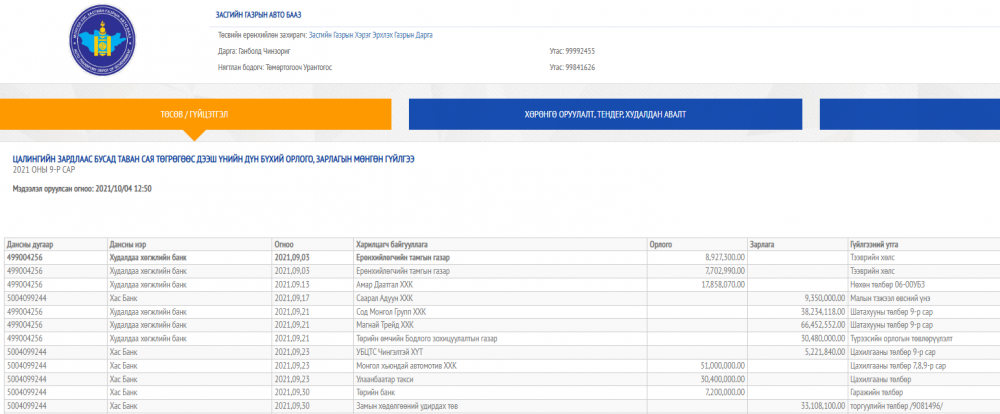Click the ЦАЛИНГИЙН ЗАРДЛААС БУСАД report heading

click(x=214, y=159)
